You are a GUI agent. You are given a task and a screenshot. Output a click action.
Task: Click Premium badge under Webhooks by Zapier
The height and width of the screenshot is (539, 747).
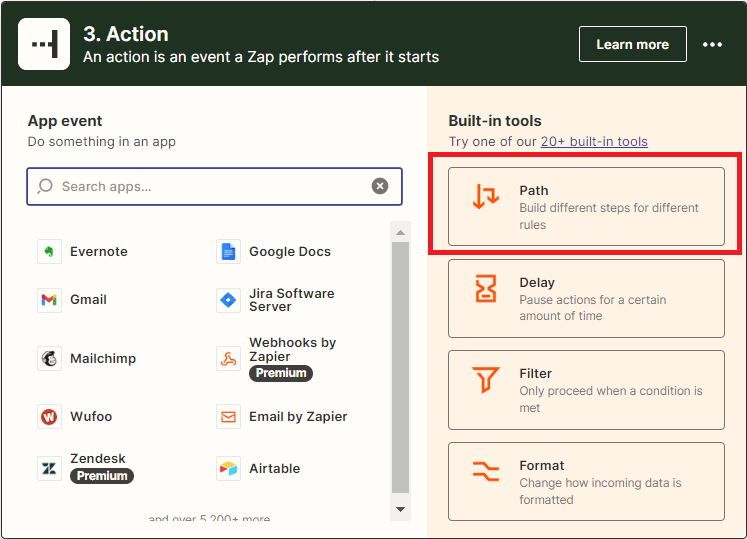pos(281,373)
